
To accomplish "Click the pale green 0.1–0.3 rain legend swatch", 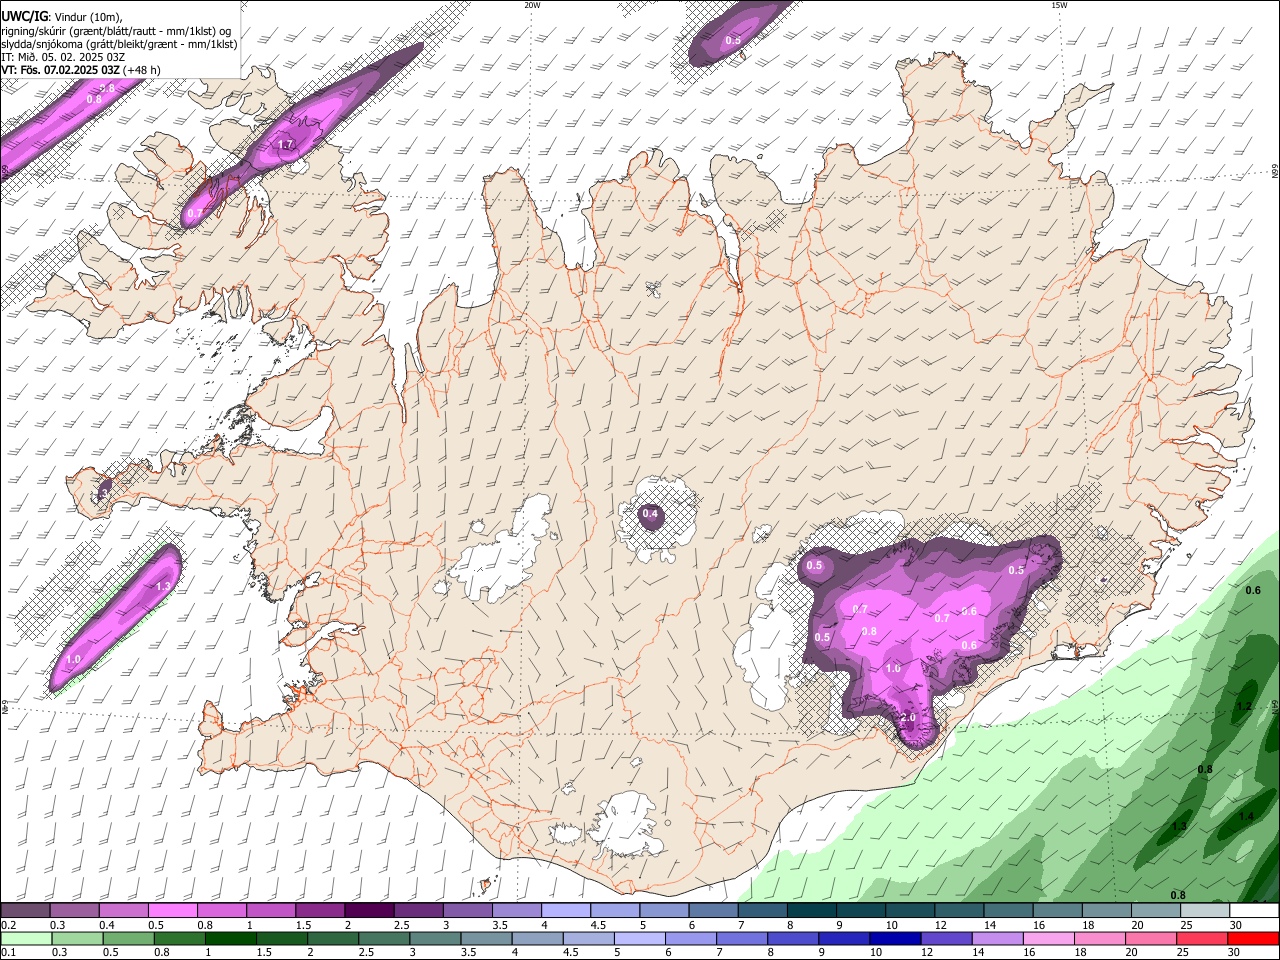I will coord(25,939).
